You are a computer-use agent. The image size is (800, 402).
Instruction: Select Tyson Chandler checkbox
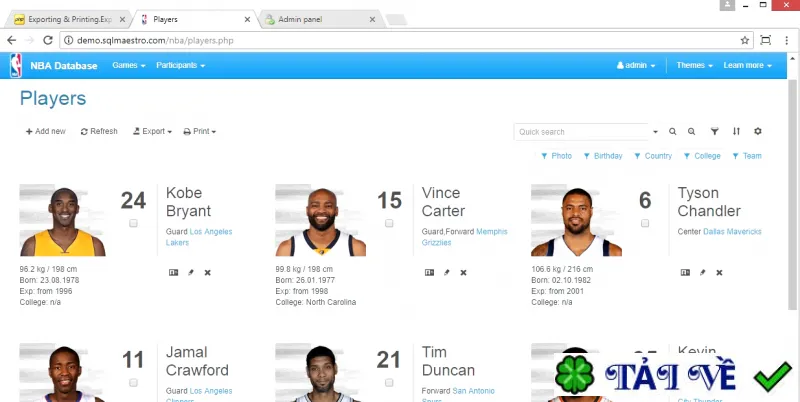tap(645, 223)
